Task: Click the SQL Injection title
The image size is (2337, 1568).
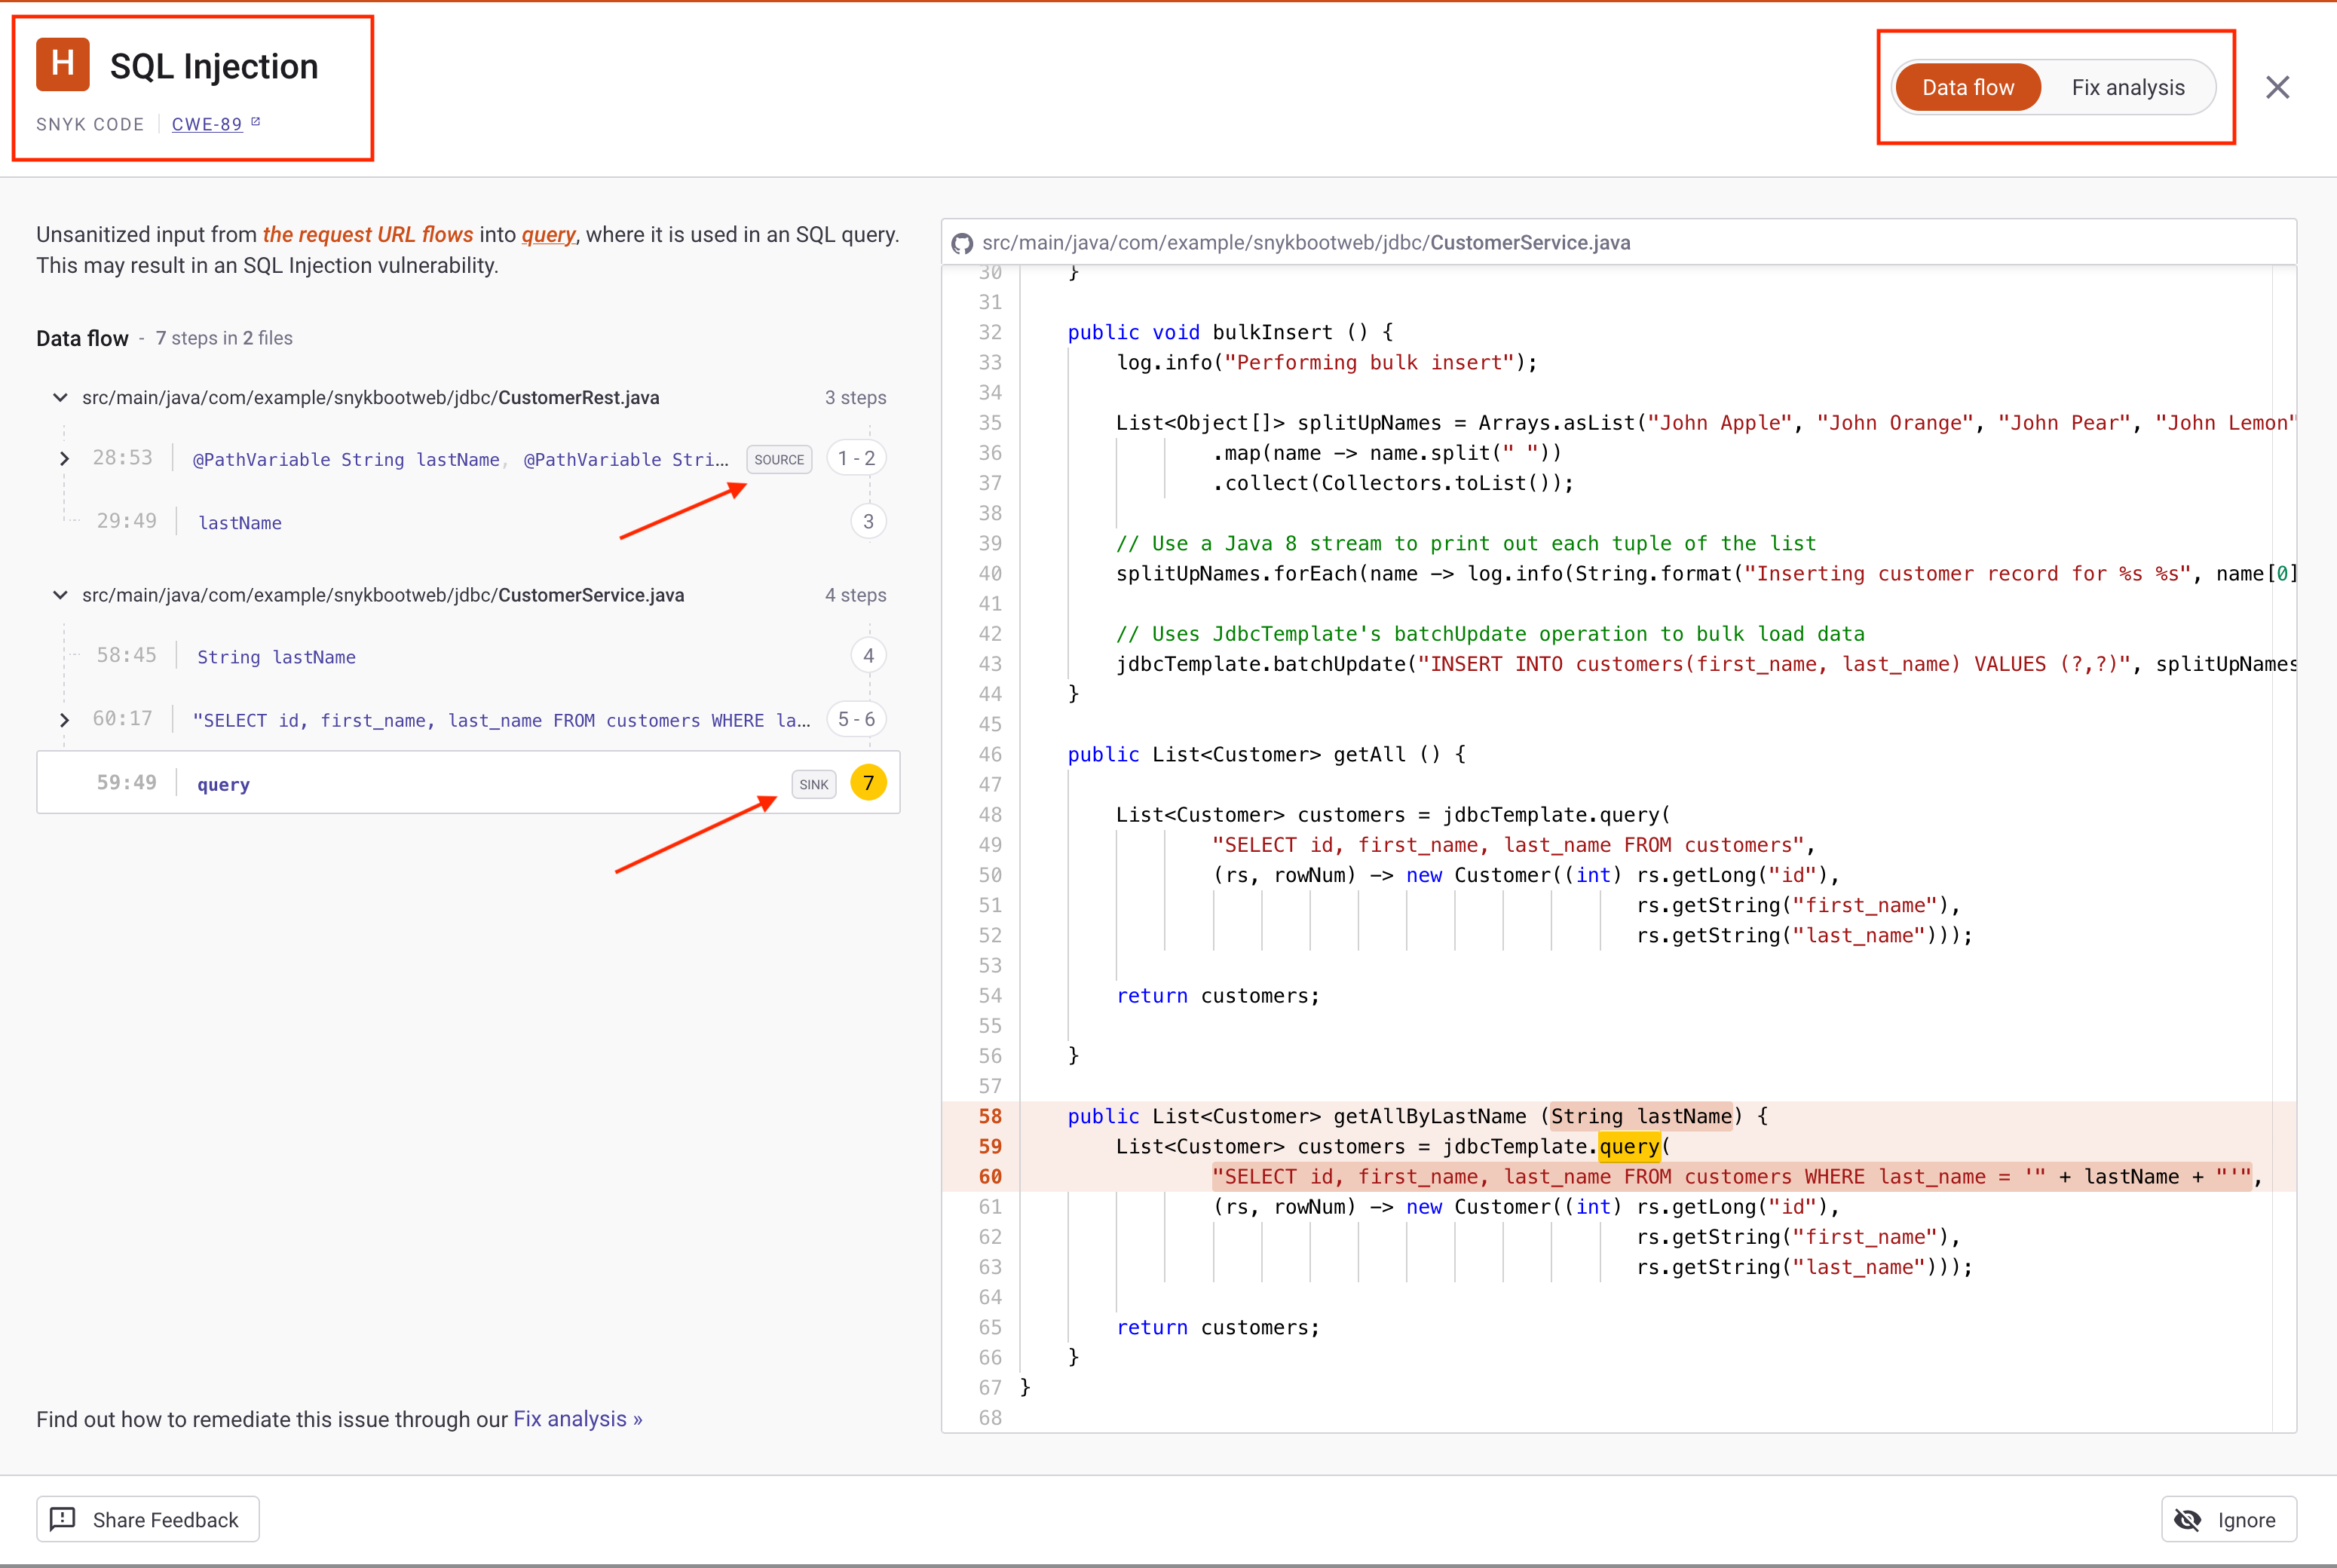Action: pos(214,66)
